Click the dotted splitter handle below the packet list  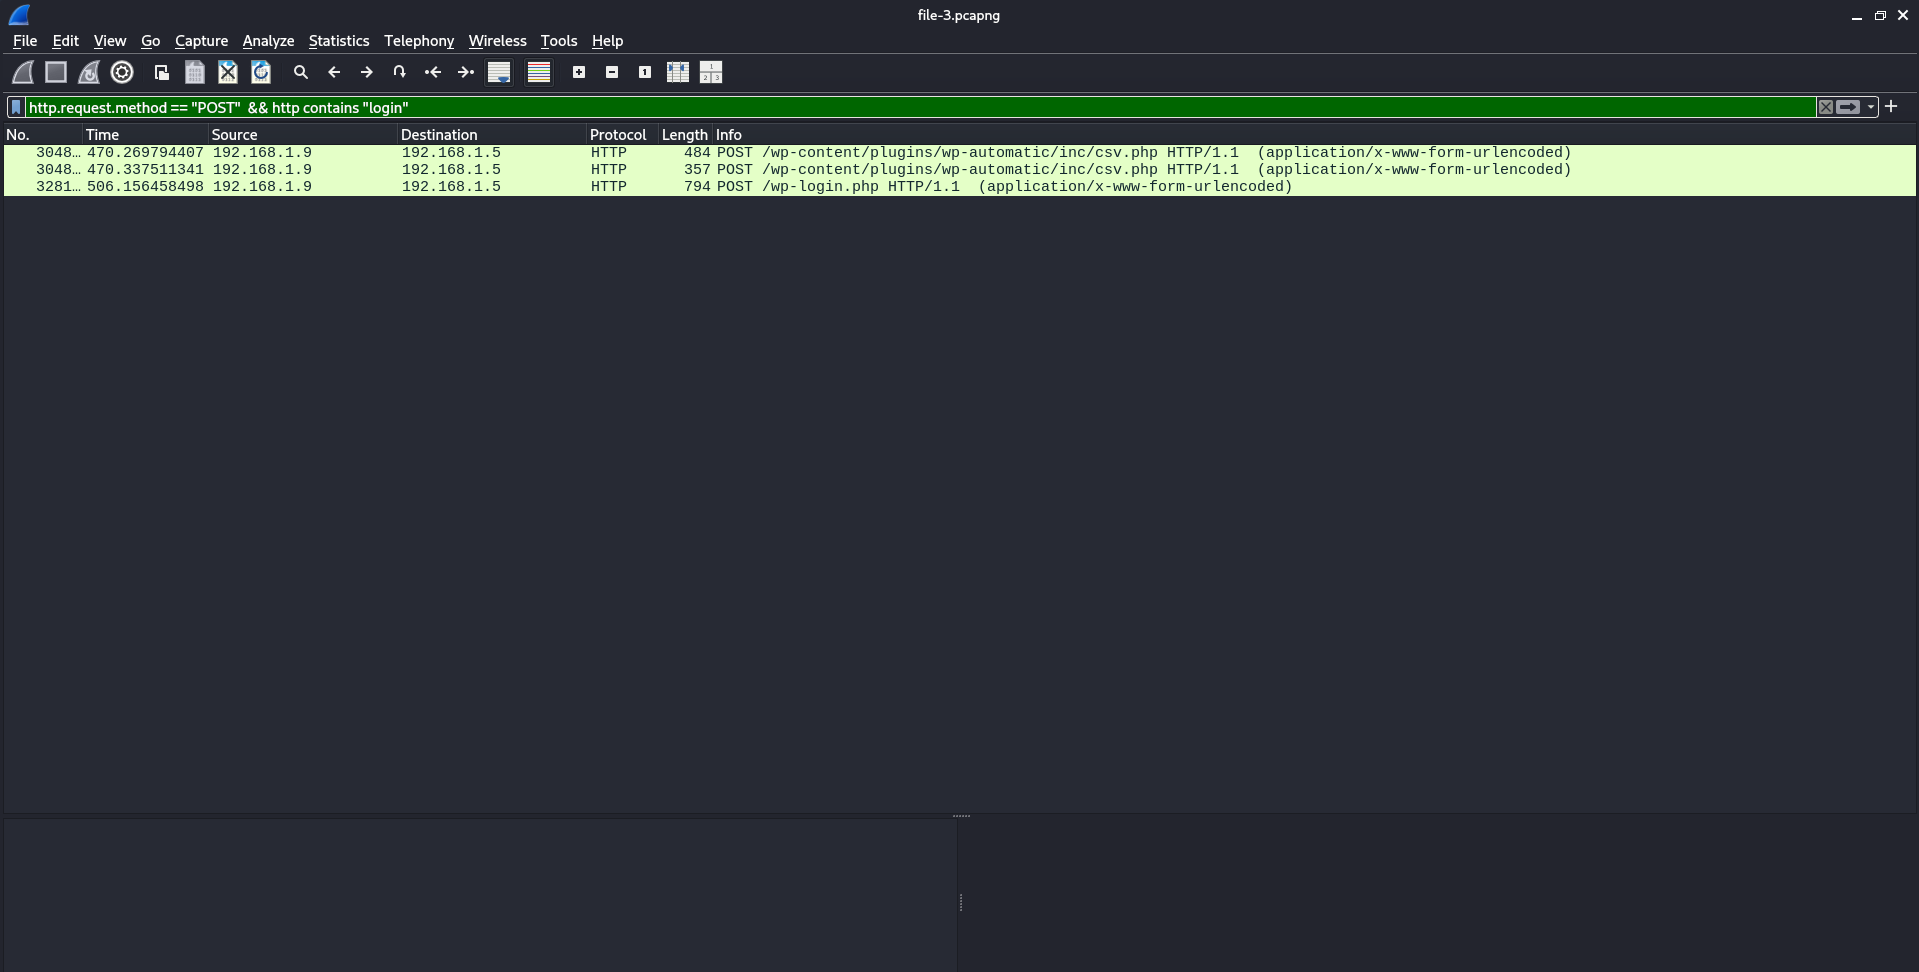(x=961, y=816)
